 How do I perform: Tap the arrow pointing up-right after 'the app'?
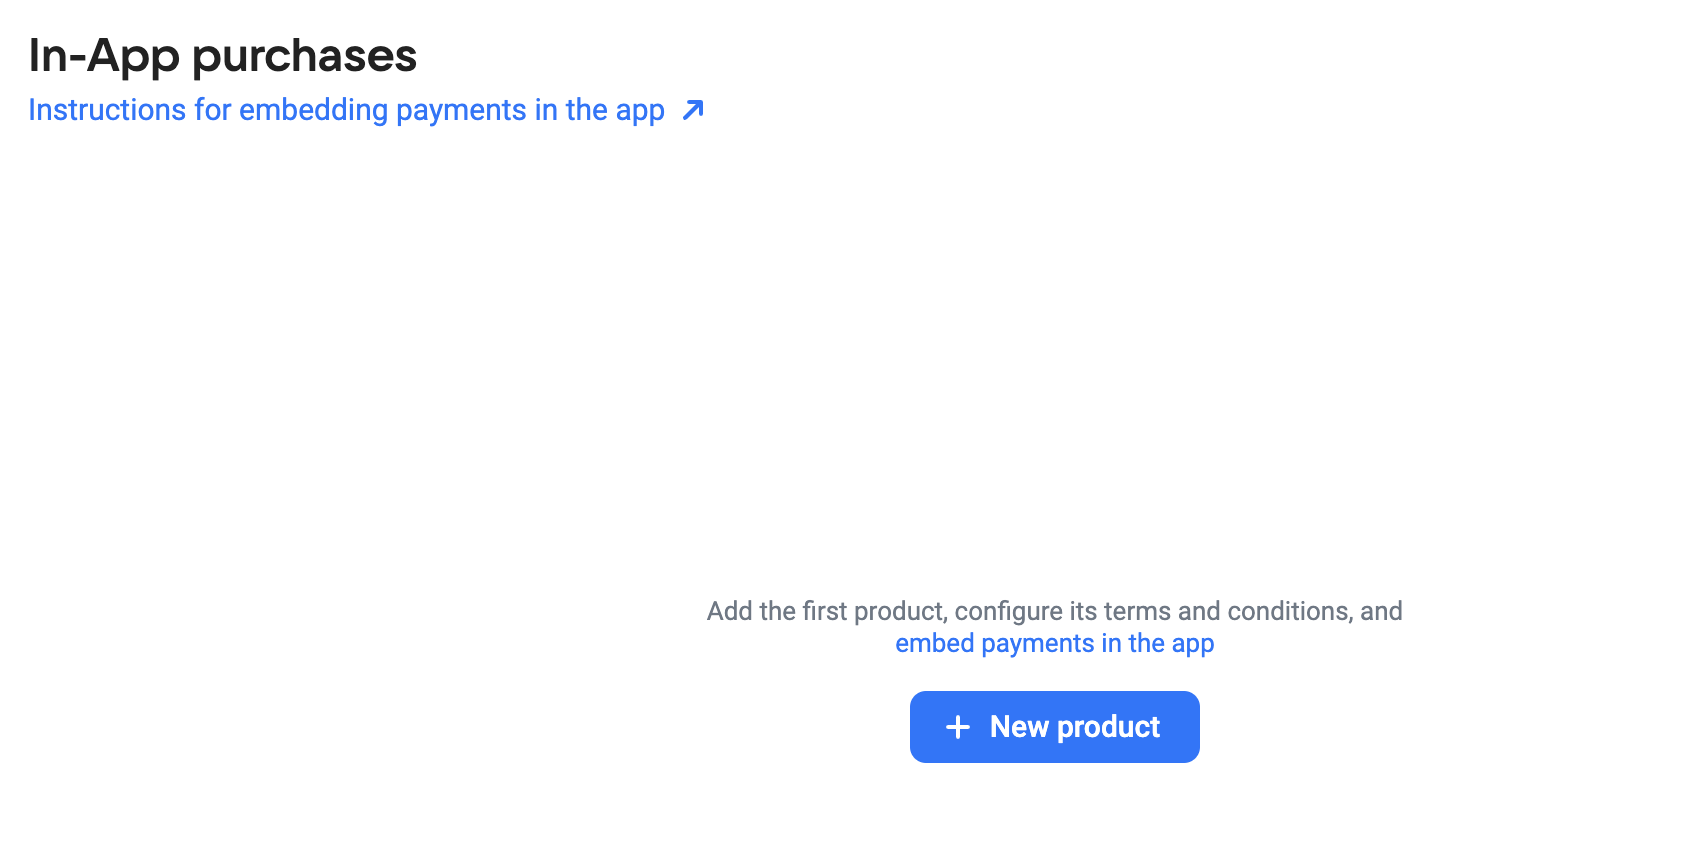point(693,110)
